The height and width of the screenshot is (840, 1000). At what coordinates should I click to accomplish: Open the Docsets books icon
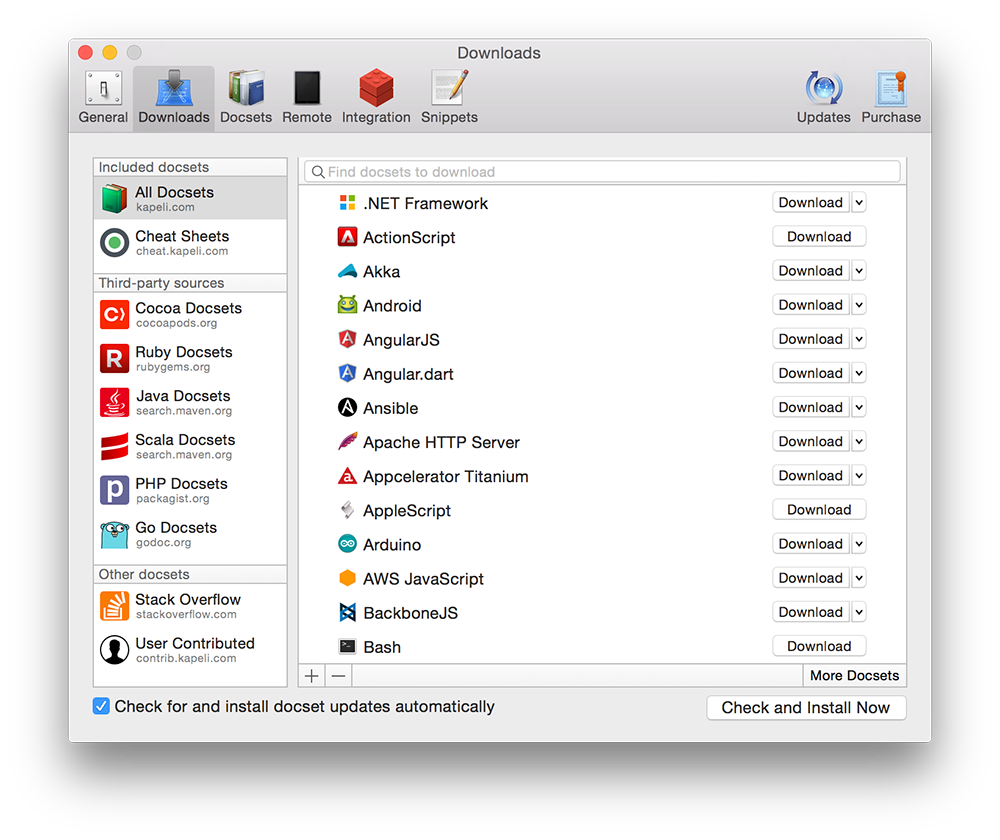click(x=246, y=88)
